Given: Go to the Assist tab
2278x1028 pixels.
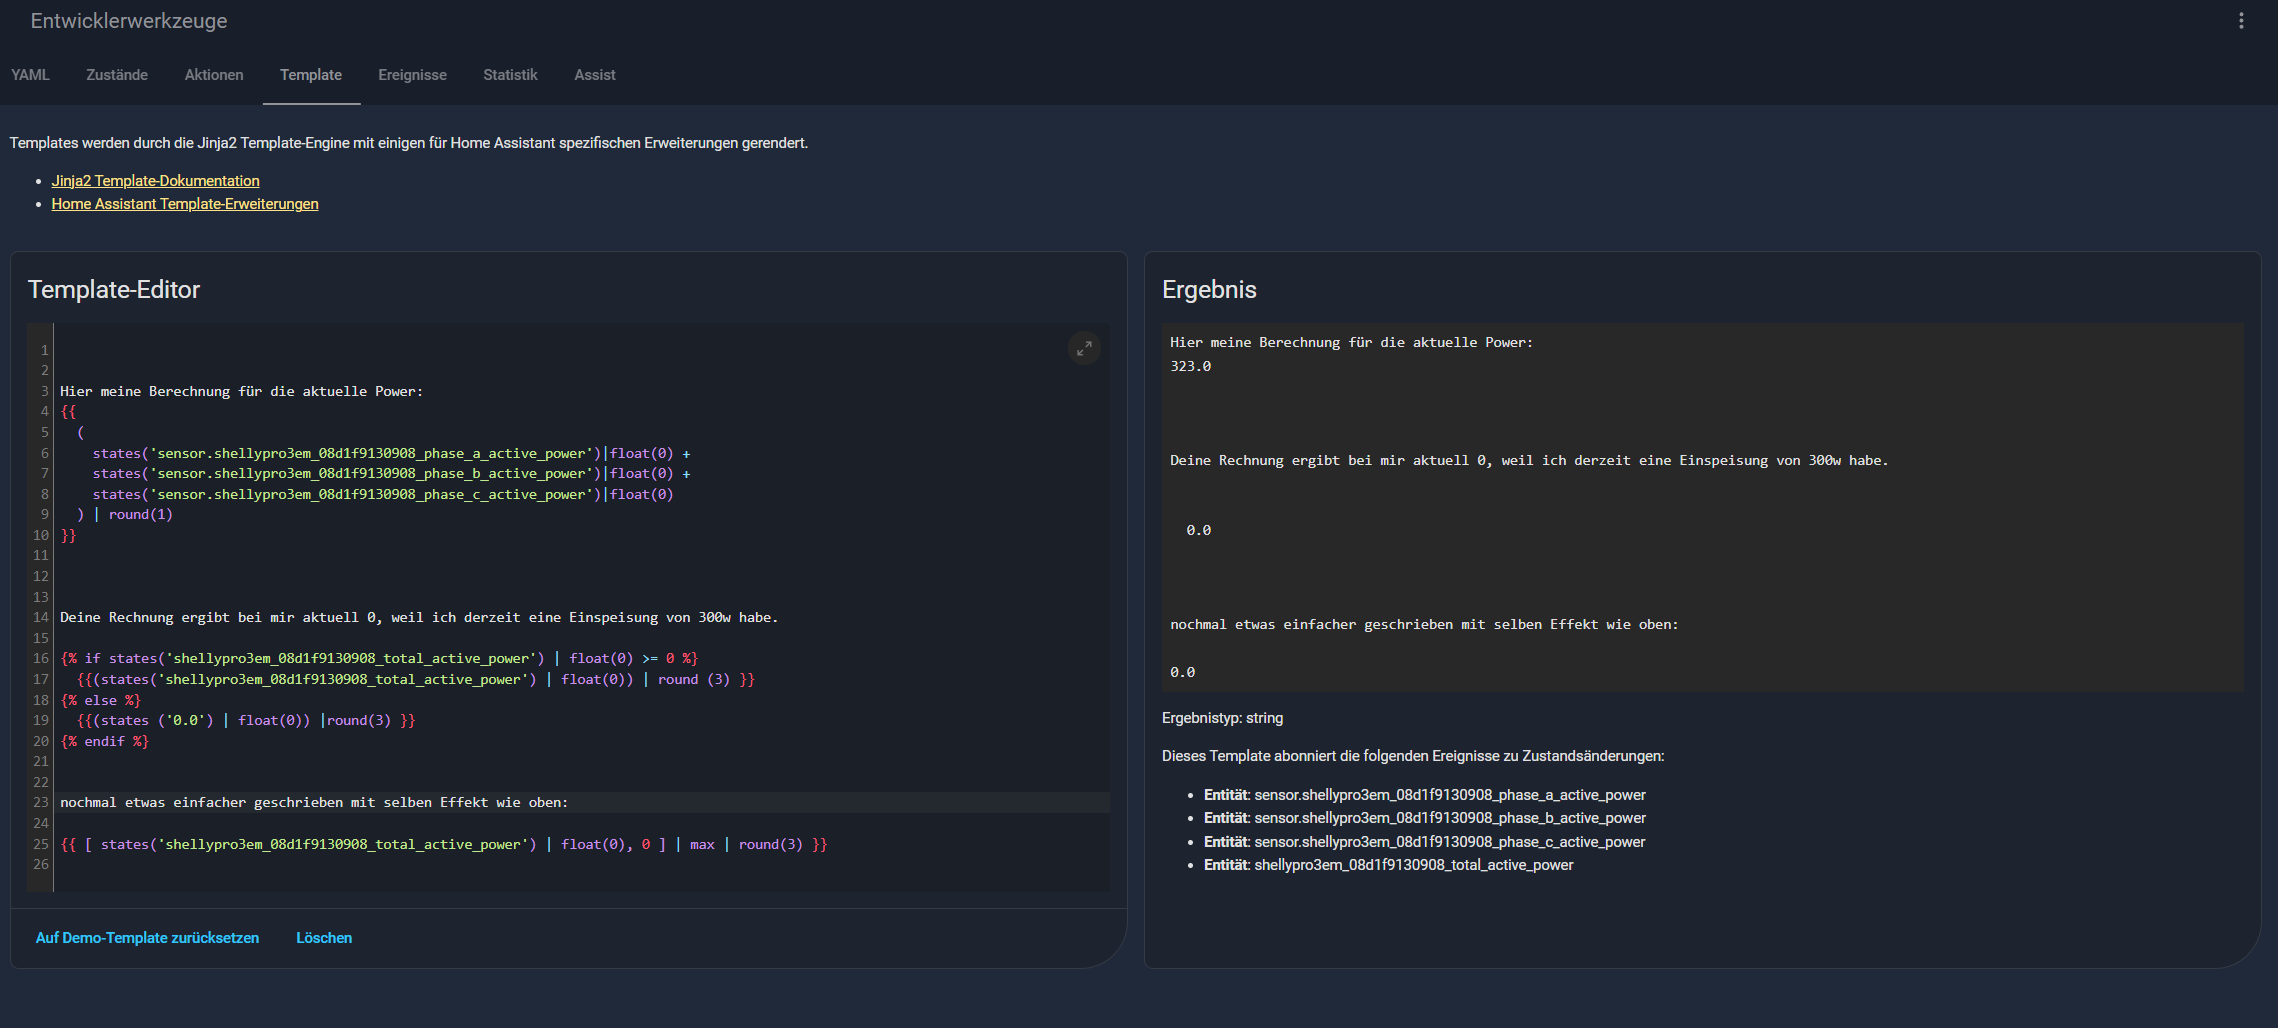Looking at the screenshot, I should [x=594, y=75].
